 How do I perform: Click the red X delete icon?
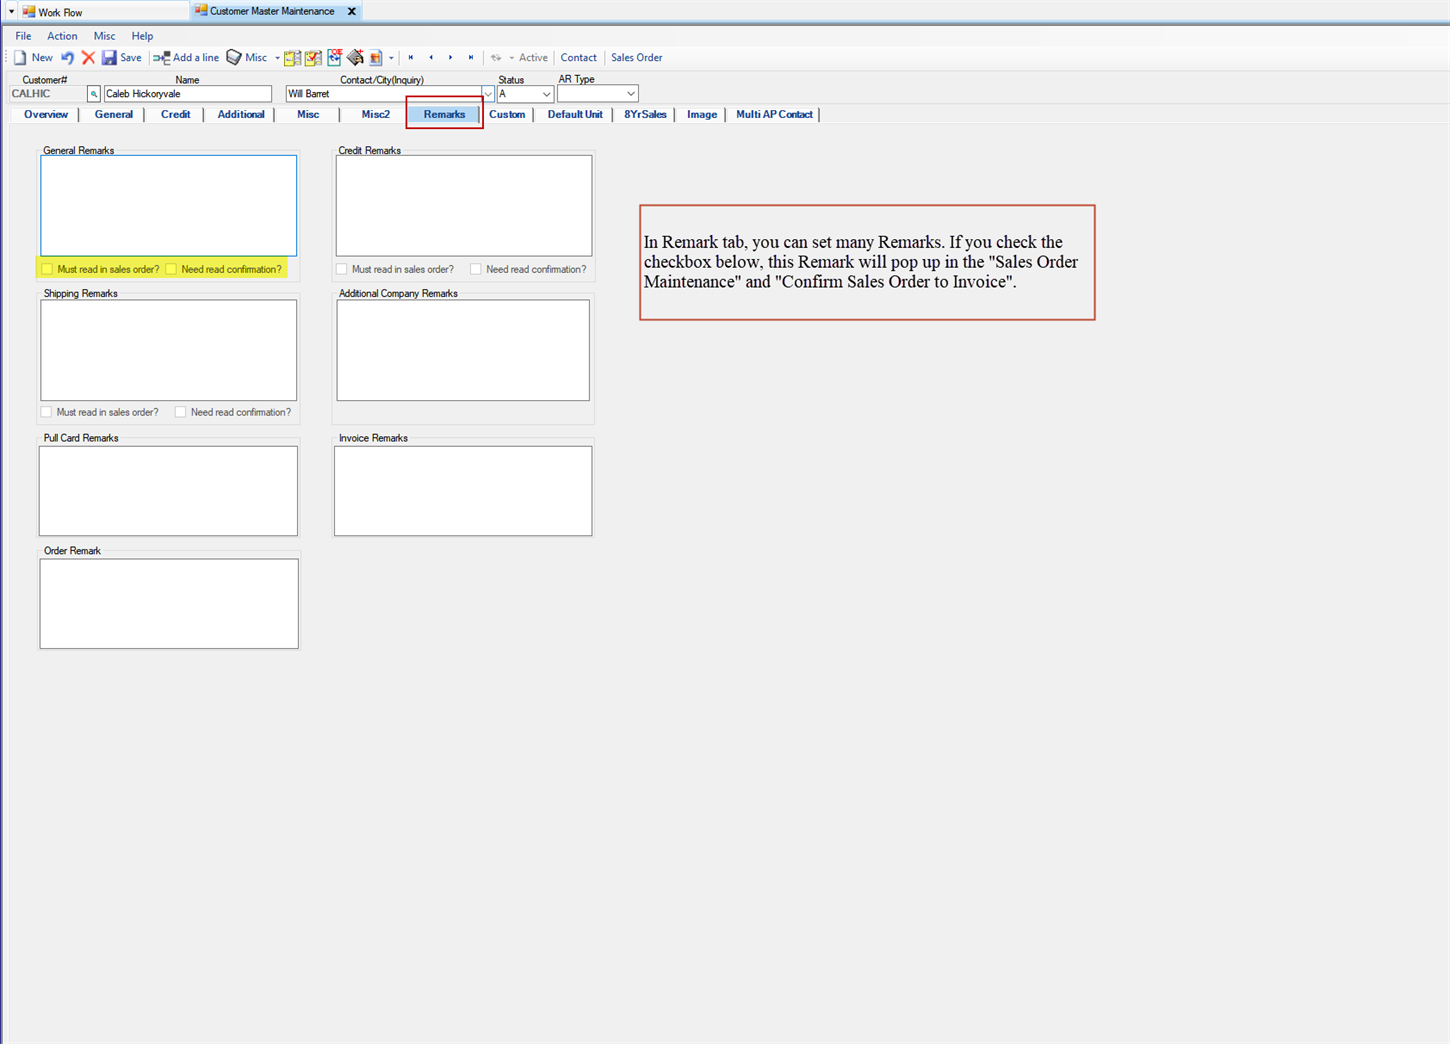click(x=88, y=57)
